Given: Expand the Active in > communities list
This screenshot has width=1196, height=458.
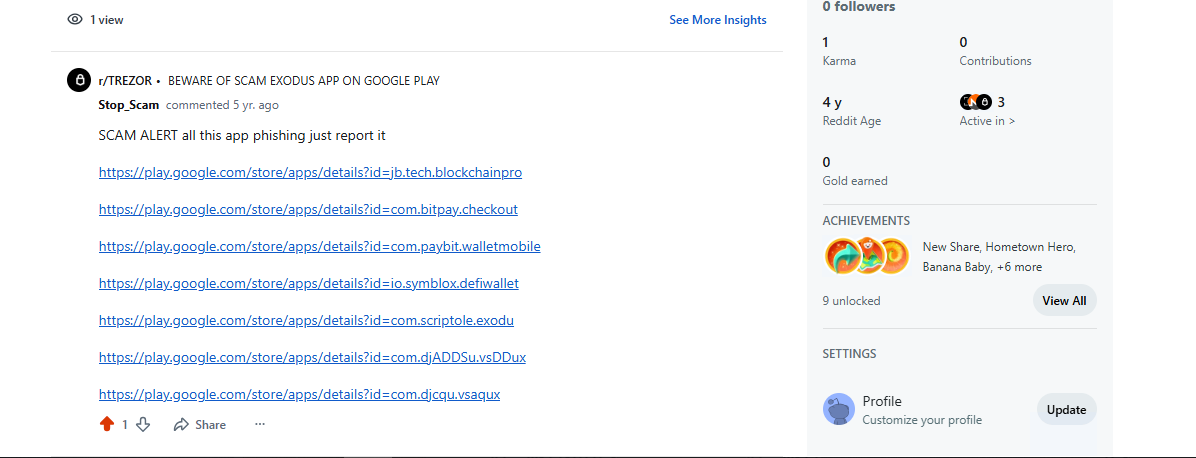Looking at the screenshot, I should [x=987, y=121].
